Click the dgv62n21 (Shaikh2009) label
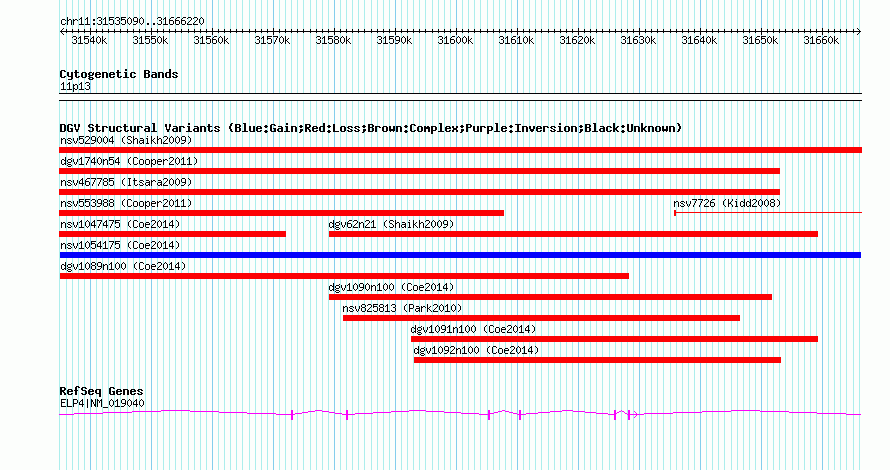Image resolution: width=890 pixels, height=470 pixels. tap(392, 224)
